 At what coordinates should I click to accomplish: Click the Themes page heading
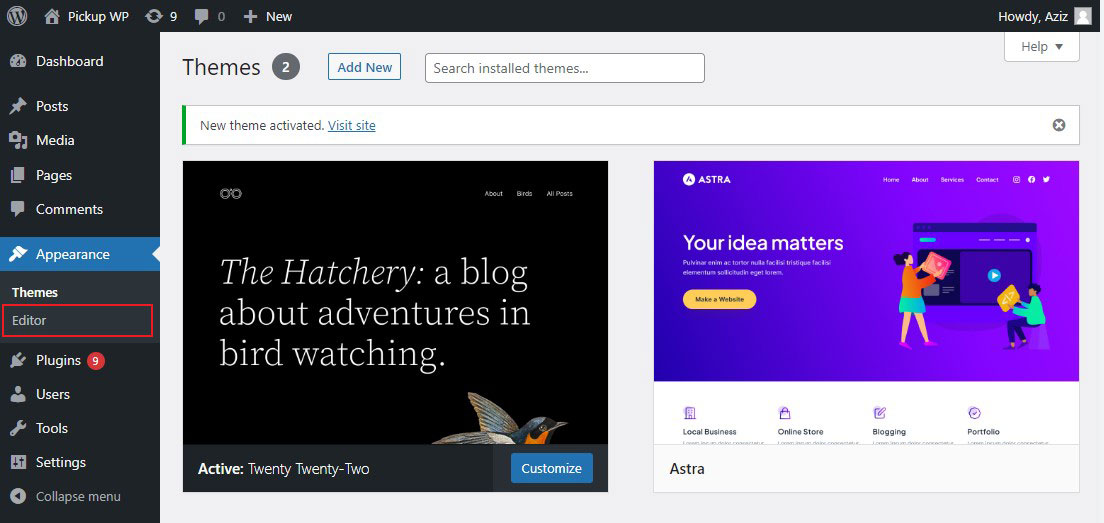point(222,67)
